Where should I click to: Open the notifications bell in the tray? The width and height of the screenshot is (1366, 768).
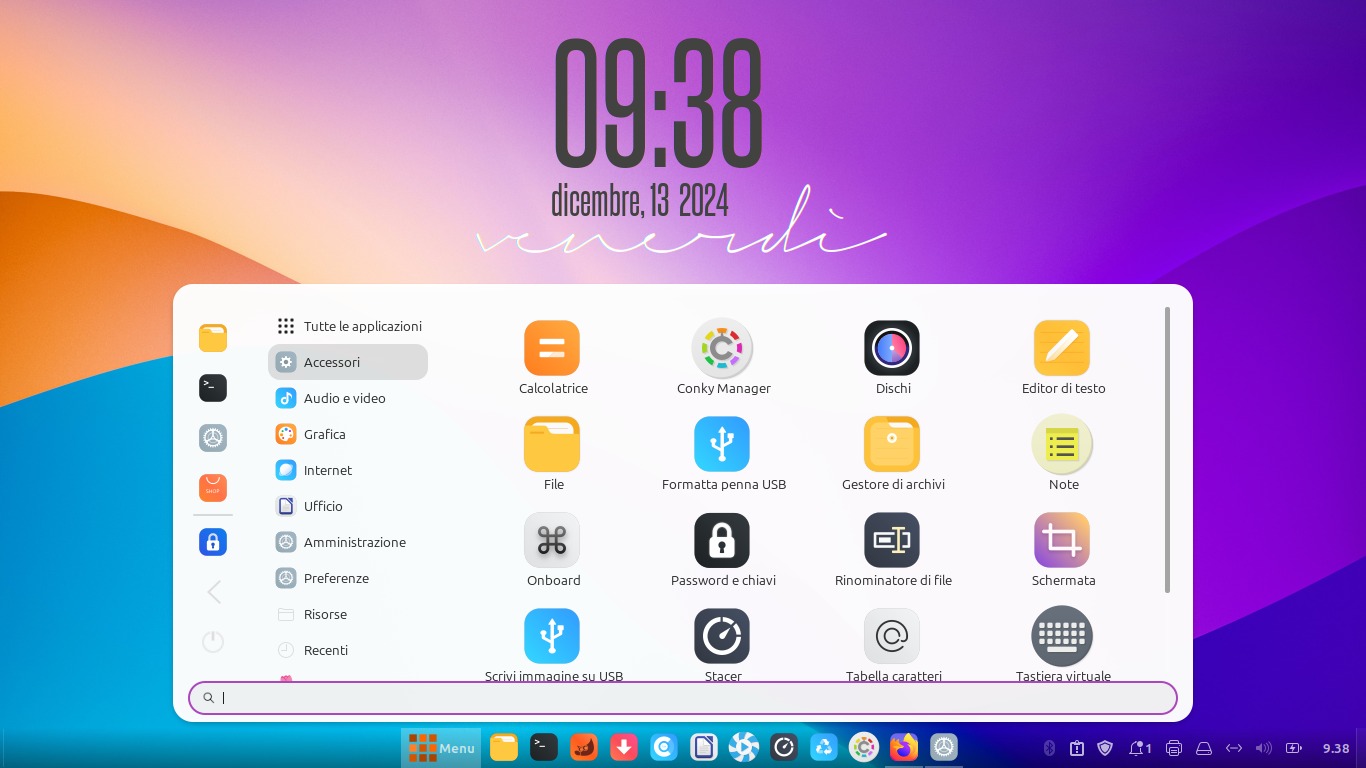(x=1139, y=748)
